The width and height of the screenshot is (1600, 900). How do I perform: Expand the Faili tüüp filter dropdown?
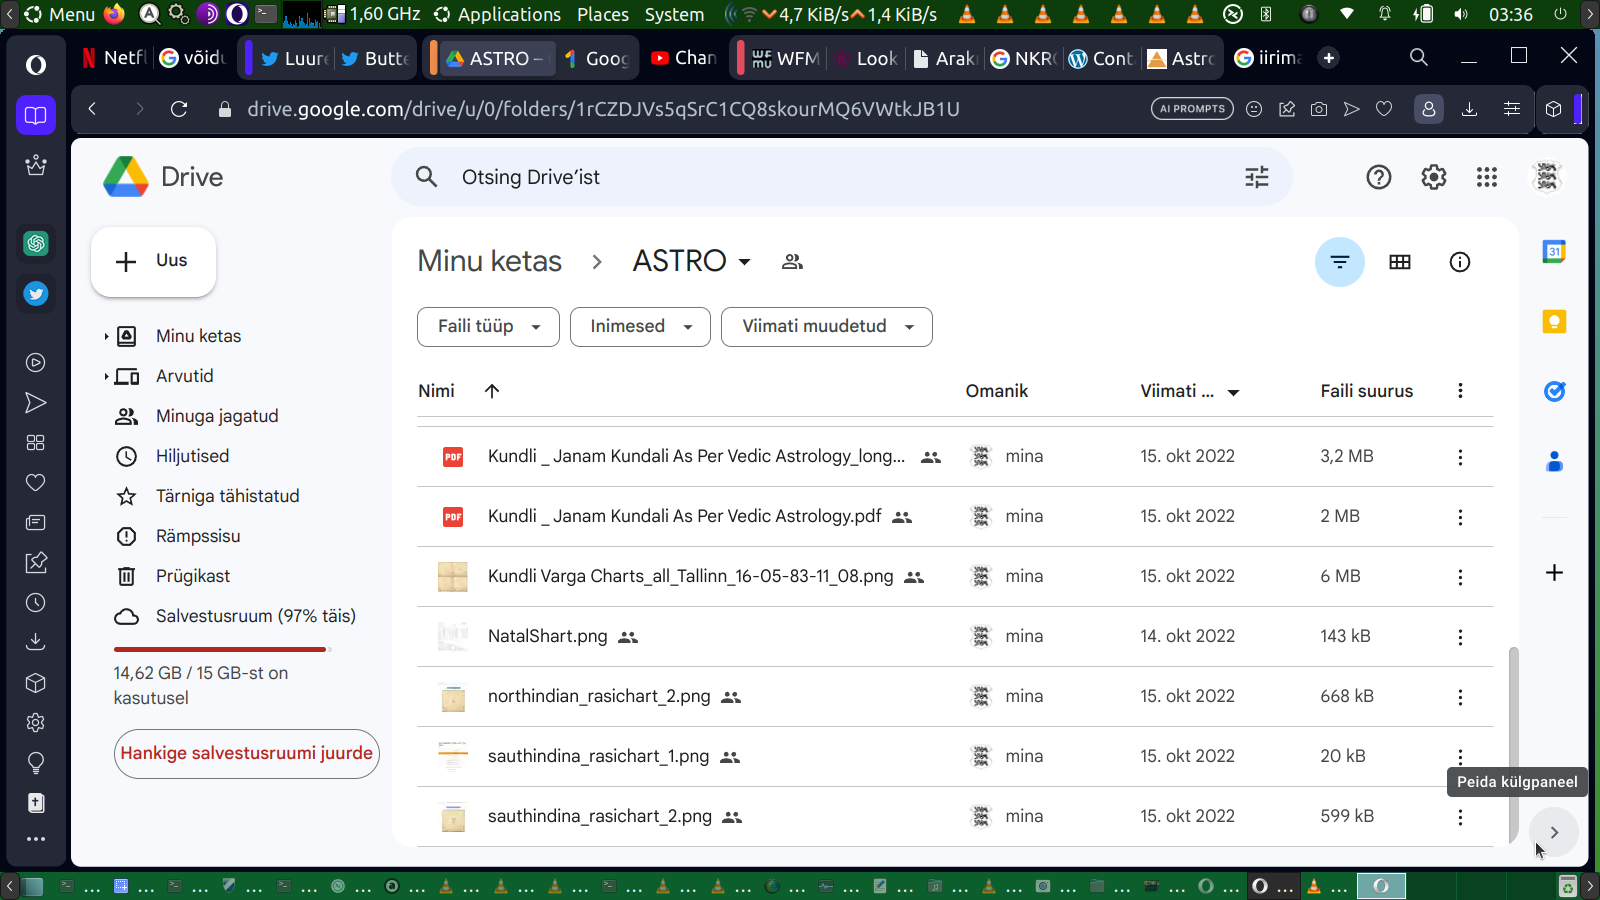tap(488, 327)
